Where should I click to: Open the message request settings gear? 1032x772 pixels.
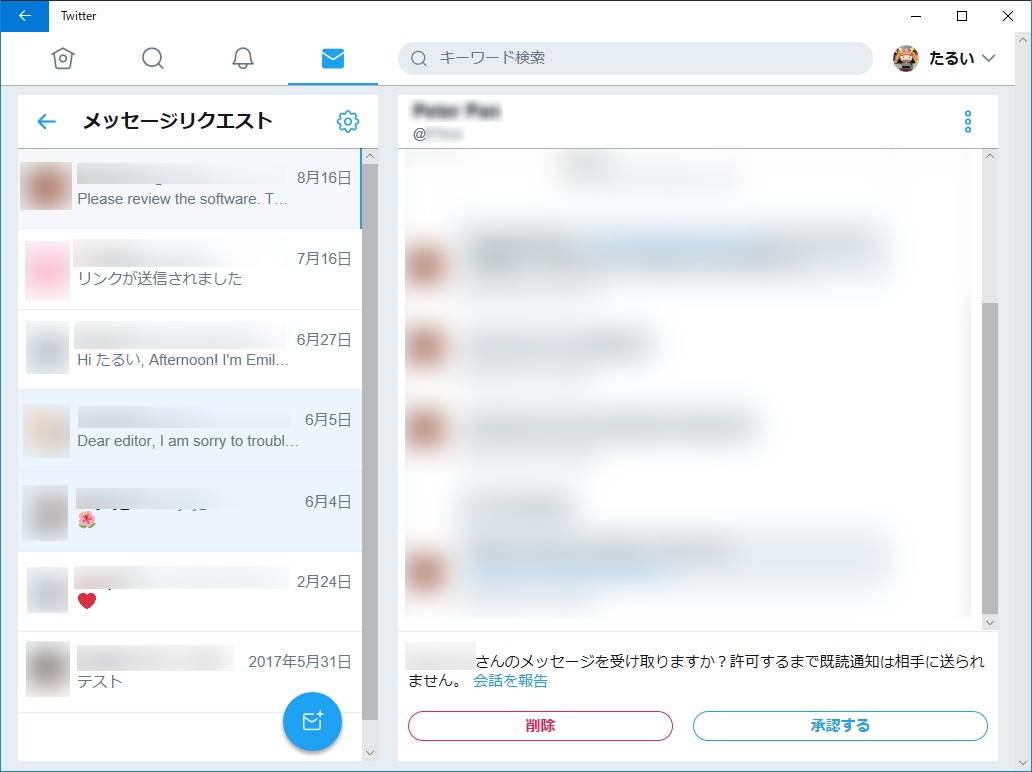click(347, 121)
